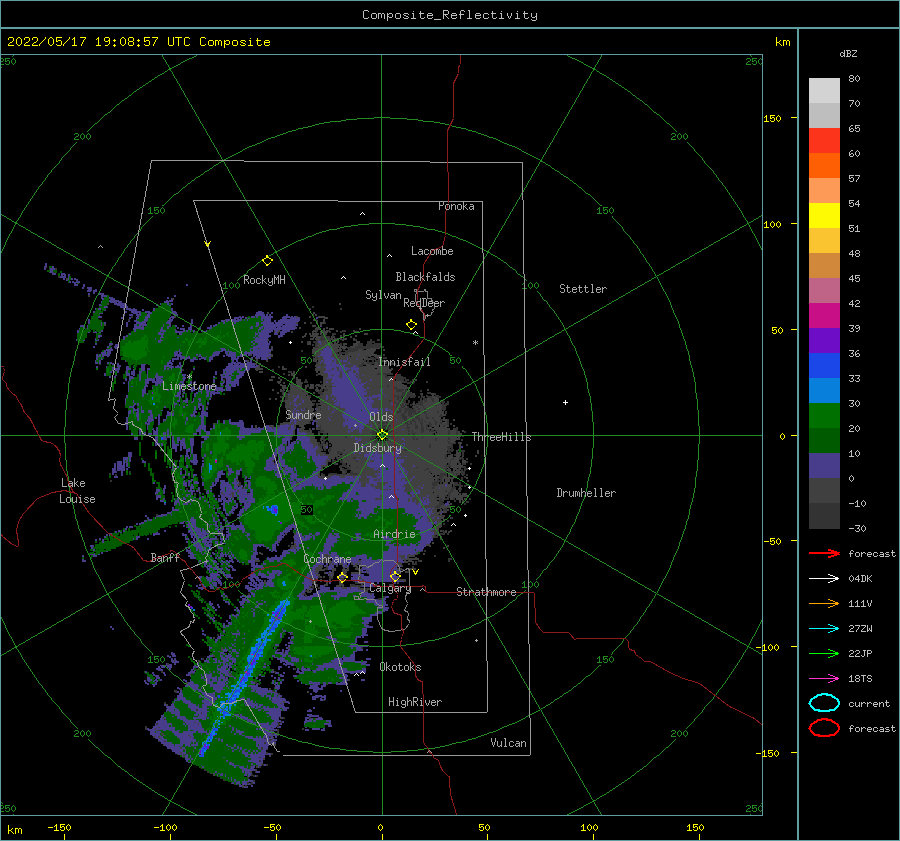Viewport: 900px width, 841px height.
Task: Click the green 22JP arrow icon
Action: [824, 653]
